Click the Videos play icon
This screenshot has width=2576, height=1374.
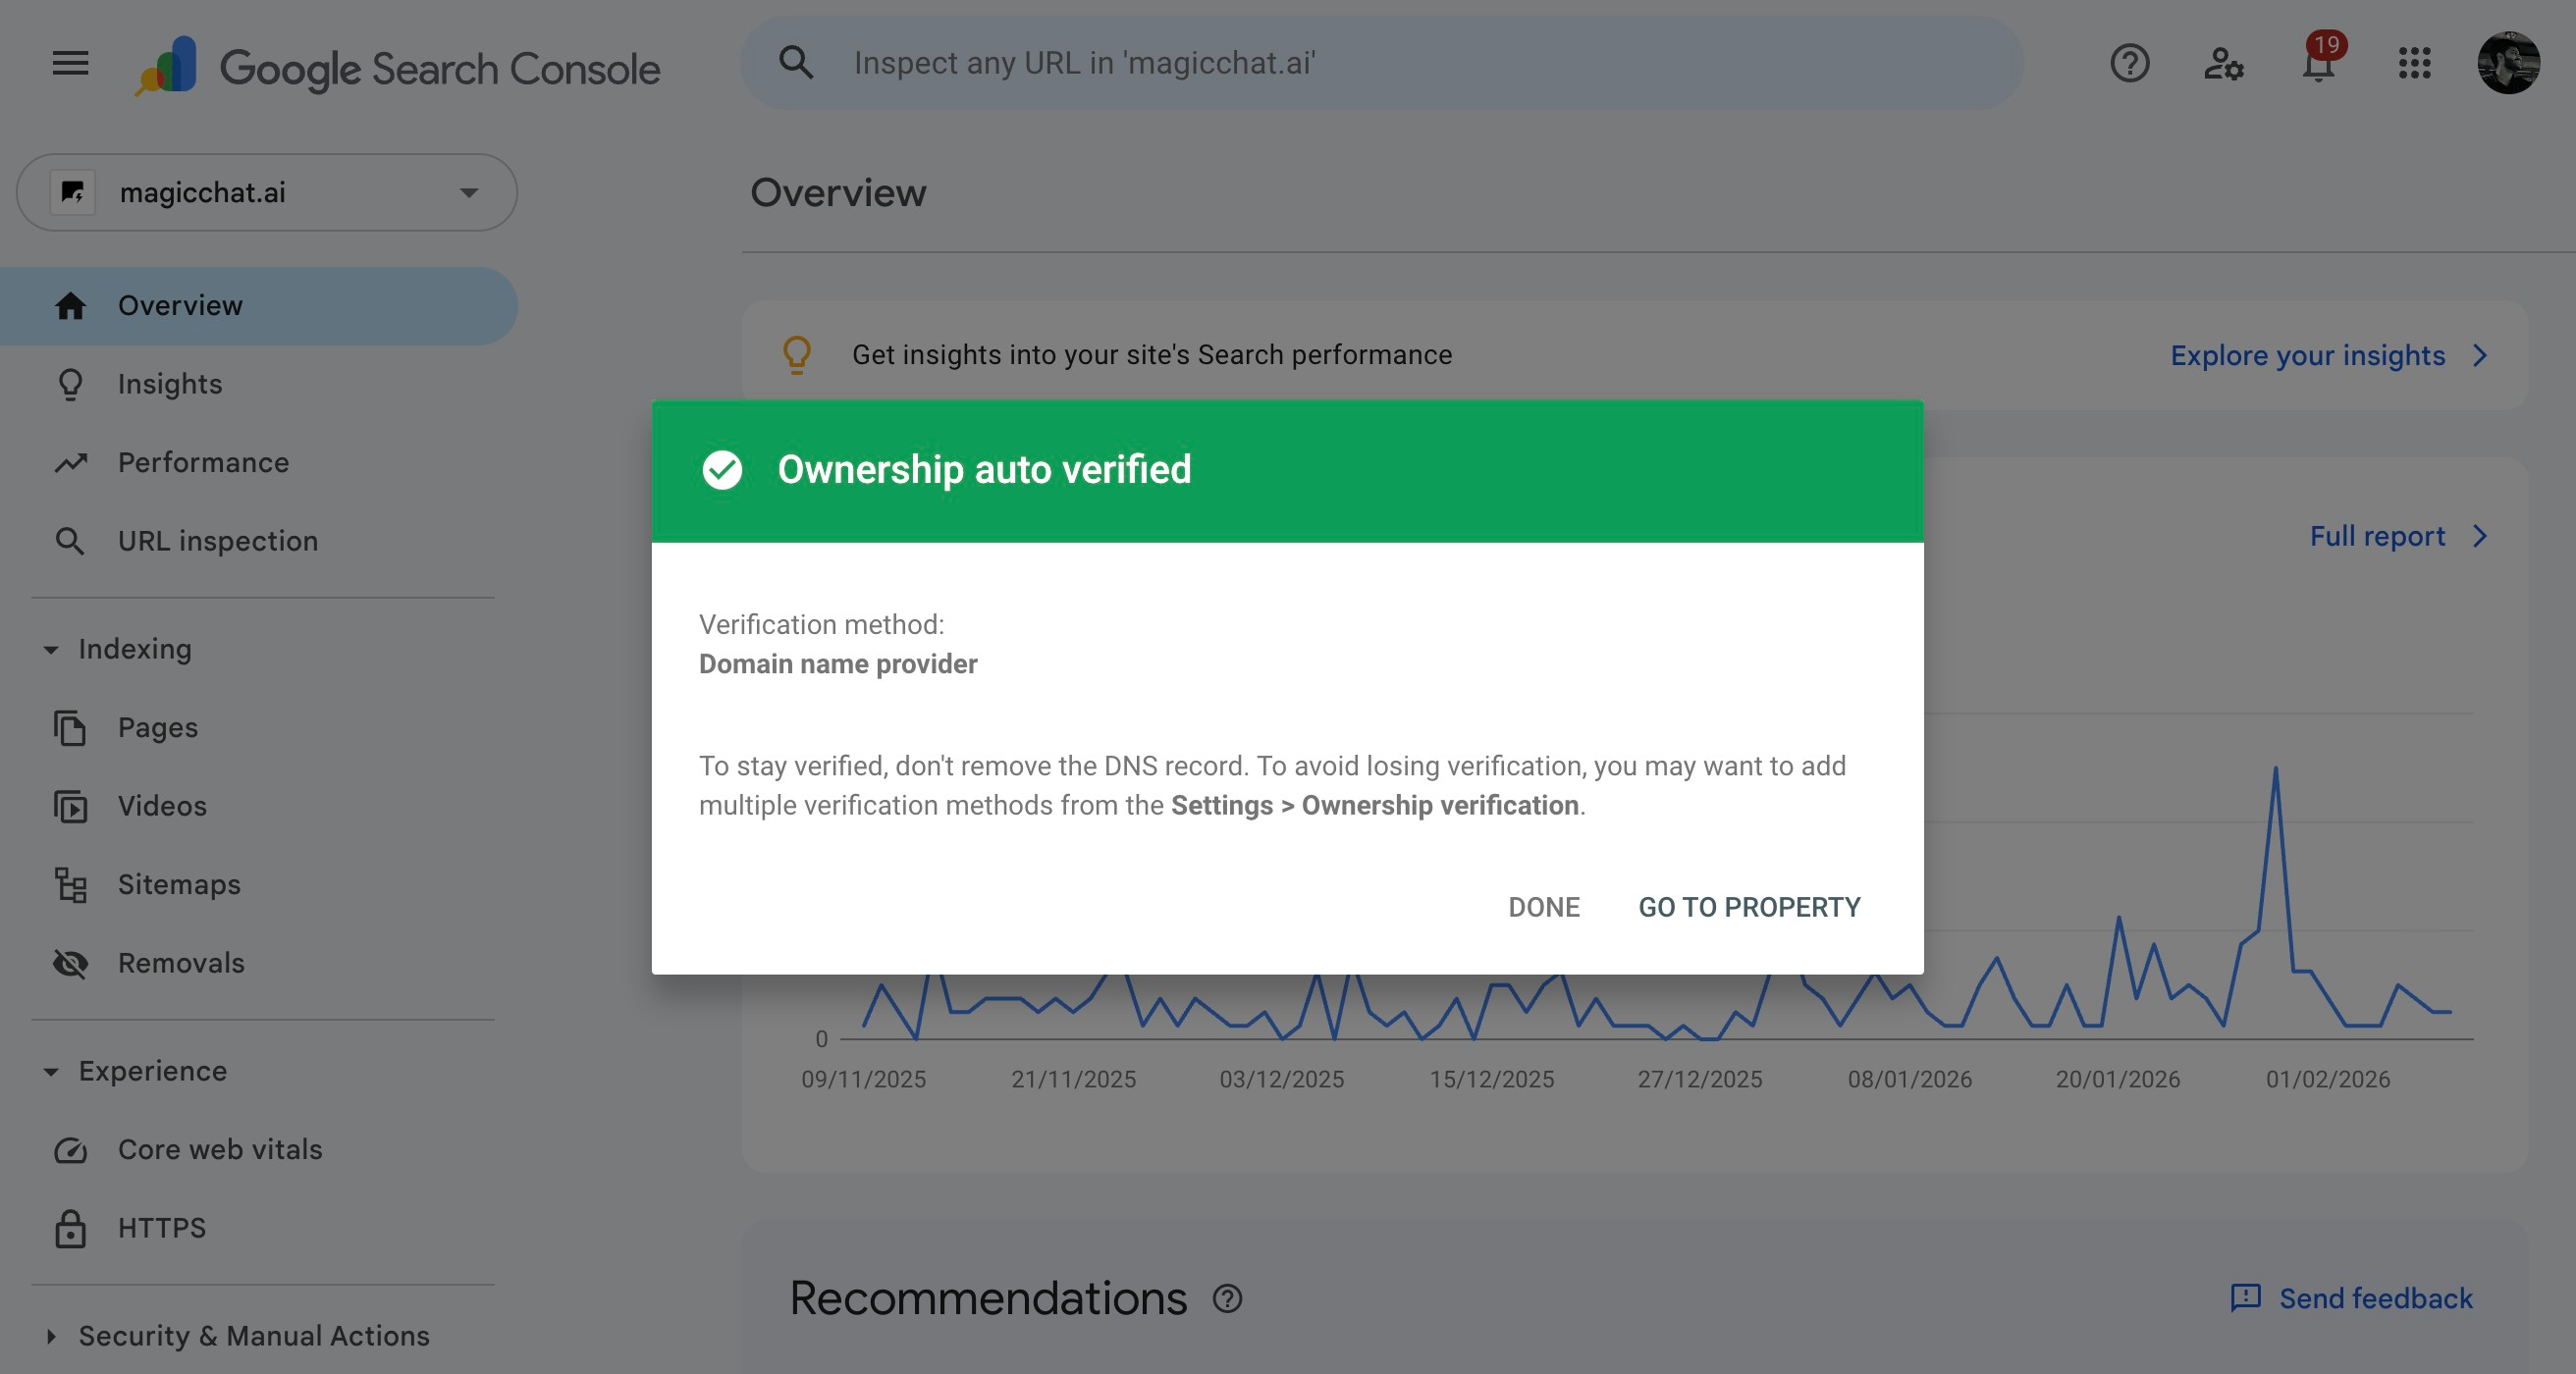[70, 806]
